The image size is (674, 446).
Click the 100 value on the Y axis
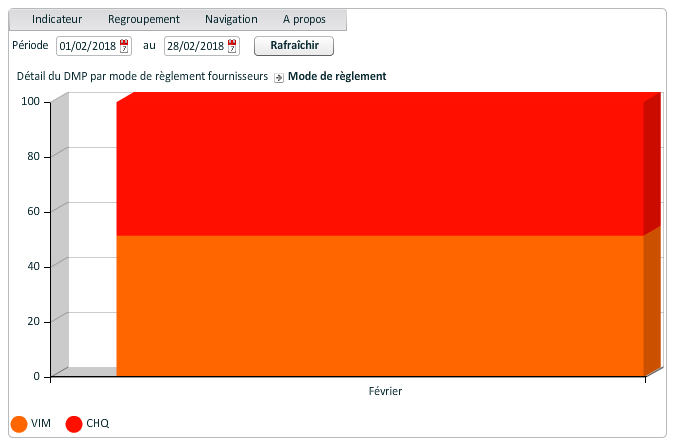click(31, 101)
